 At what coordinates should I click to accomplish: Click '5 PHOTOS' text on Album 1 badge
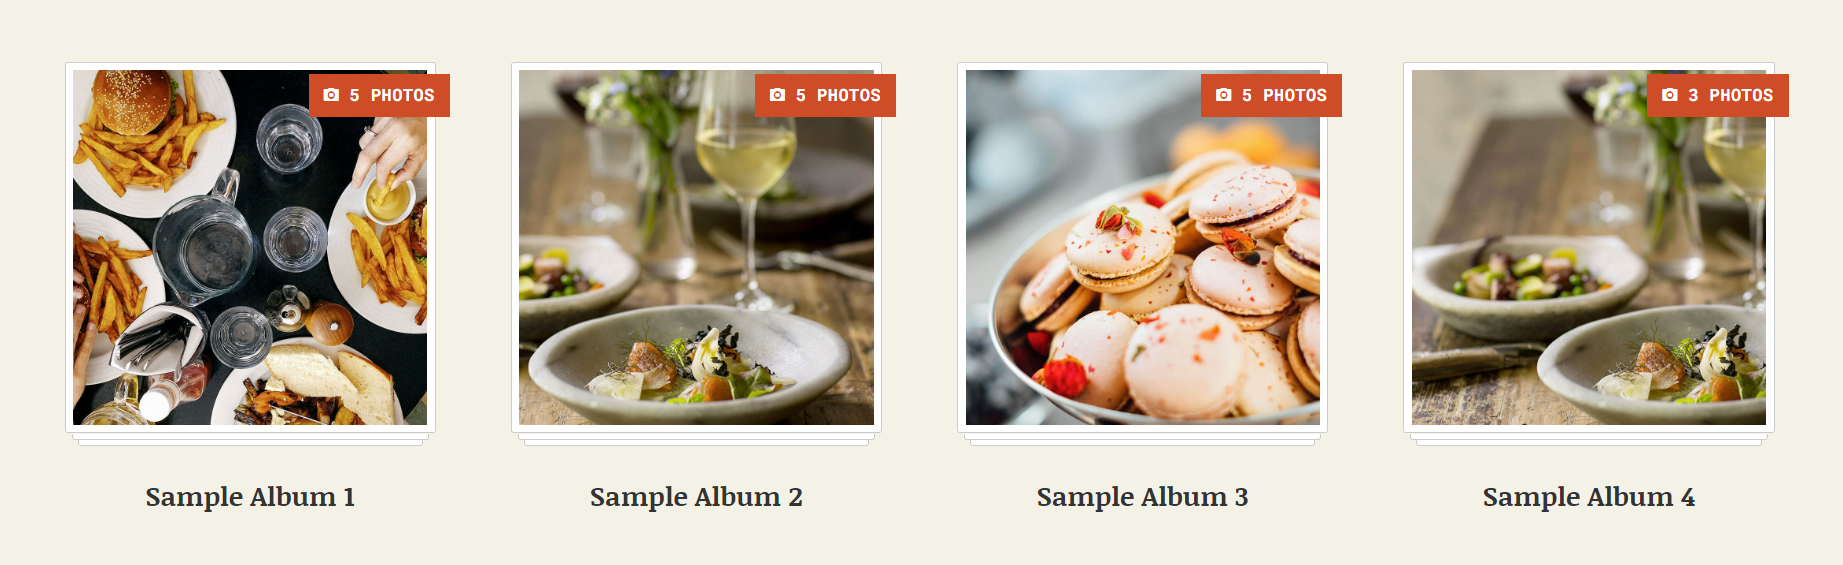392,96
